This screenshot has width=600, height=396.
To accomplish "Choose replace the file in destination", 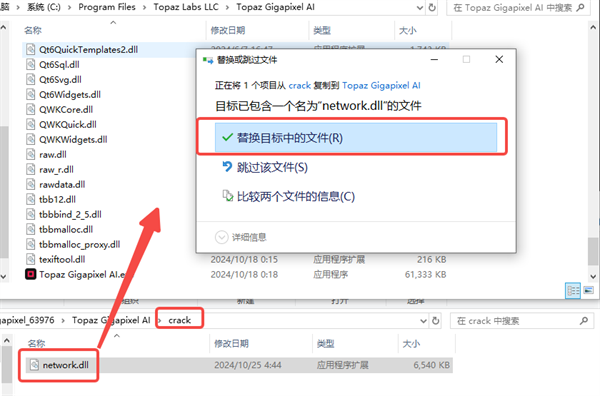I will coord(356,137).
